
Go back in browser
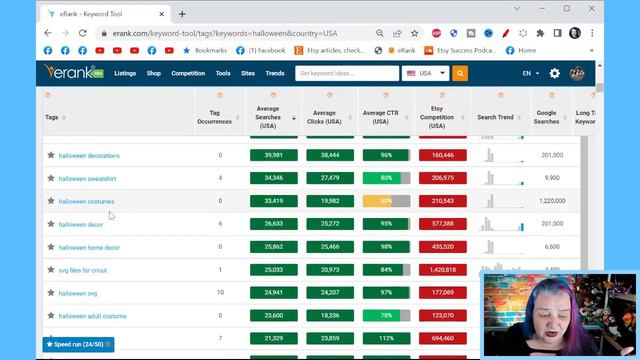tap(48, 33)
